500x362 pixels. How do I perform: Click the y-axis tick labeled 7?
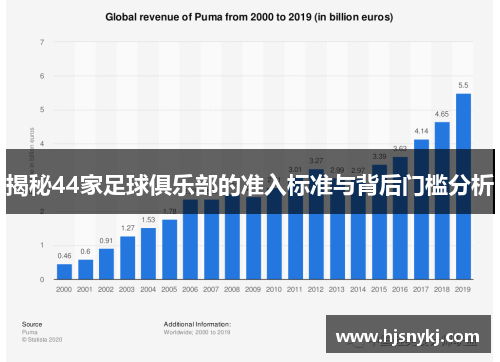pos(42,42)
